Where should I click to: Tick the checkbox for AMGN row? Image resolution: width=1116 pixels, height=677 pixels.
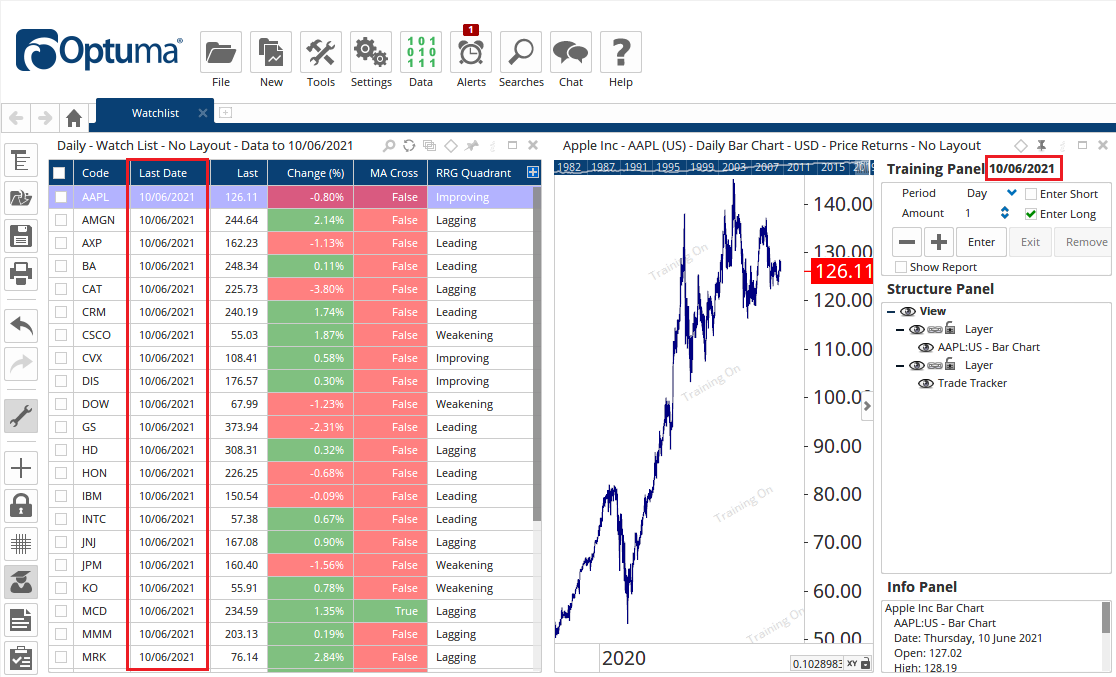coord(61,220)
